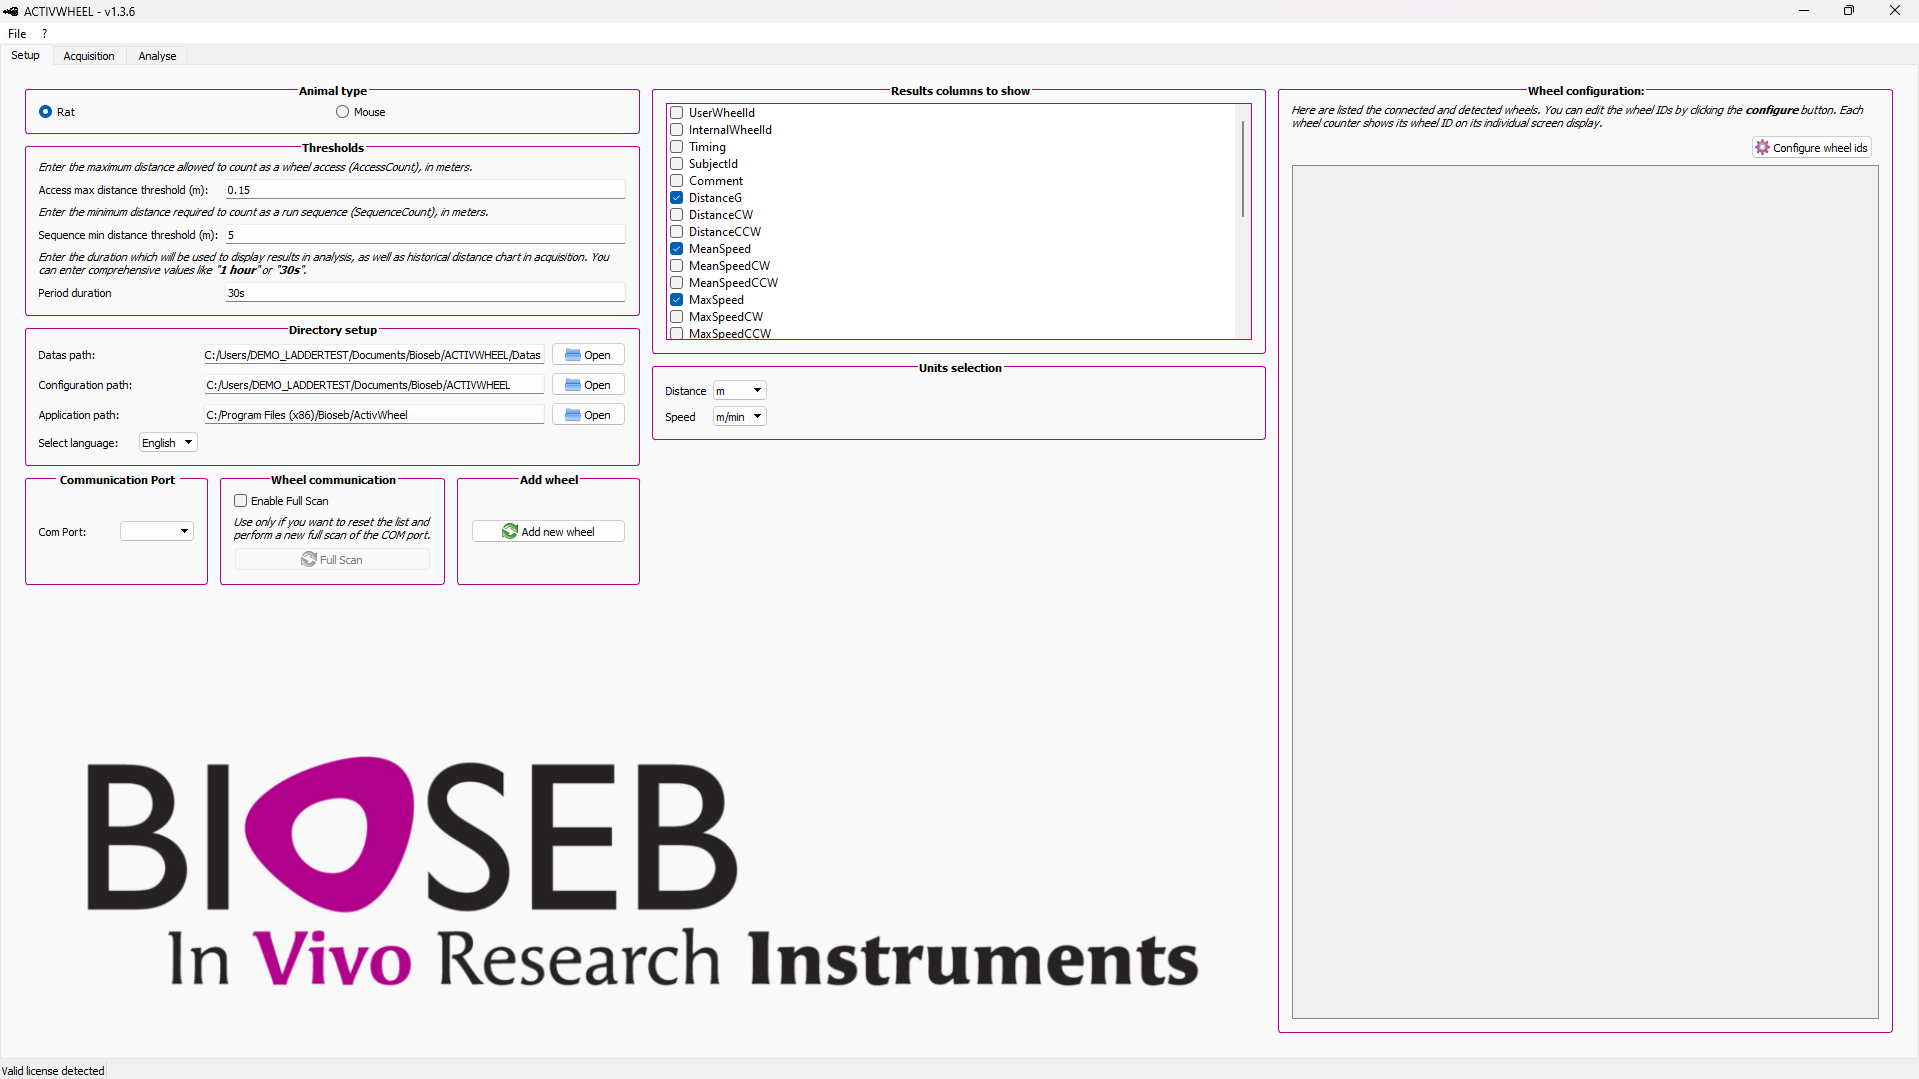Click the Period duration input field

click(425, 293)
